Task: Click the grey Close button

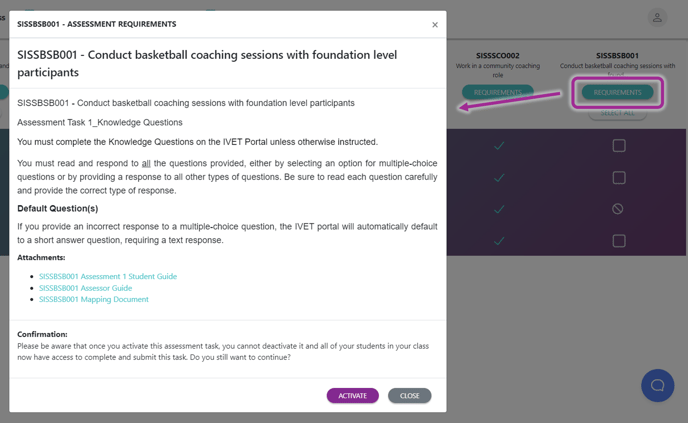Action: coord(409,396)
